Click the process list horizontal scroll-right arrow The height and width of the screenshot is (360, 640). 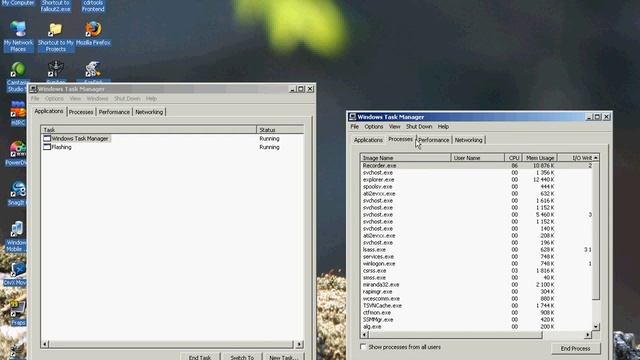(x=588, y=335)
